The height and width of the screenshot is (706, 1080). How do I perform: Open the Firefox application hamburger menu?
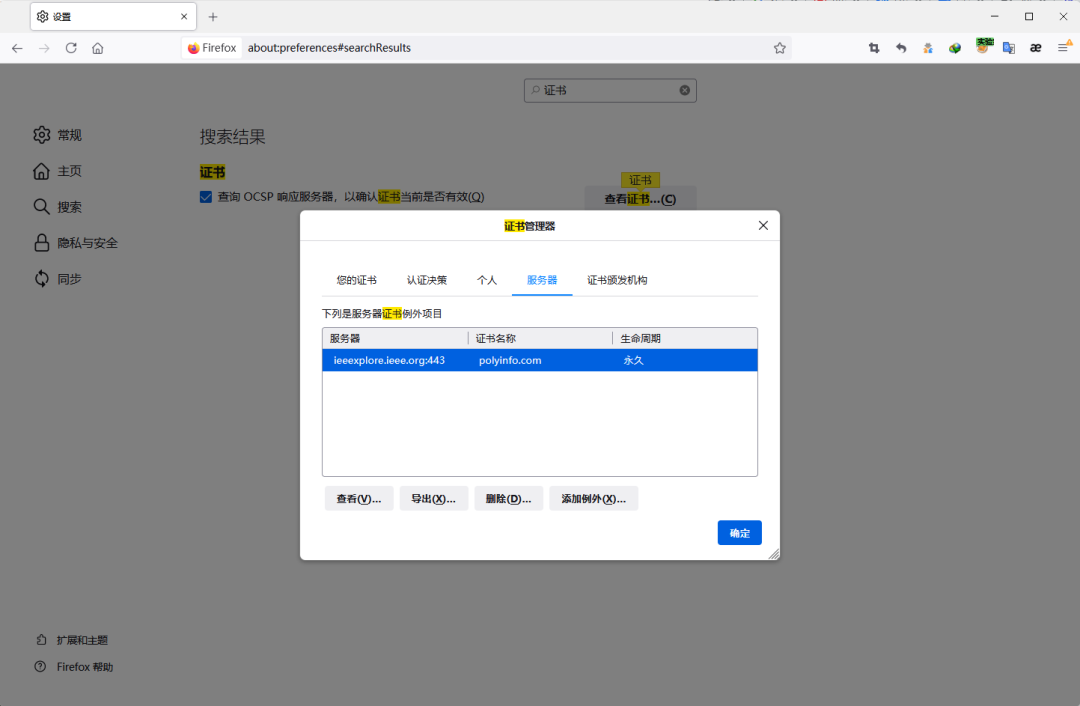click(x=1064, y=48)
